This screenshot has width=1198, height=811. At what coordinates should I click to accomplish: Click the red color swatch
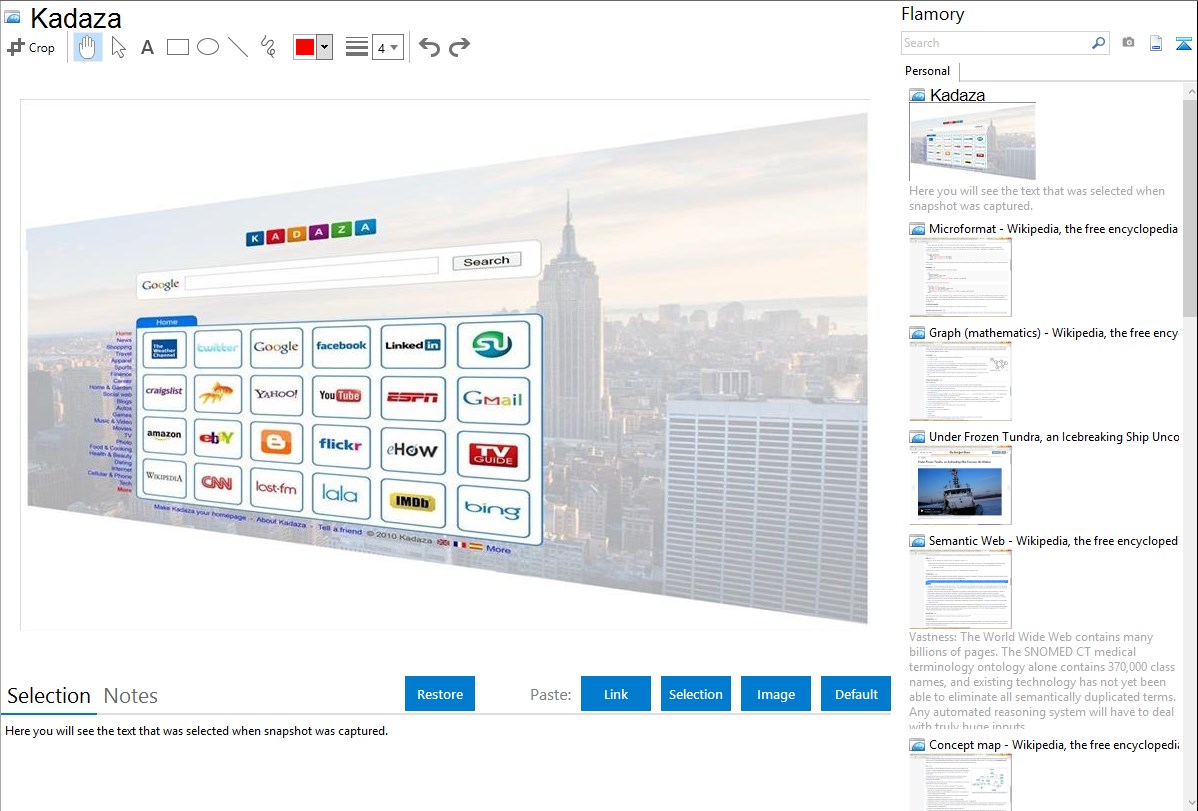point(305,47)
